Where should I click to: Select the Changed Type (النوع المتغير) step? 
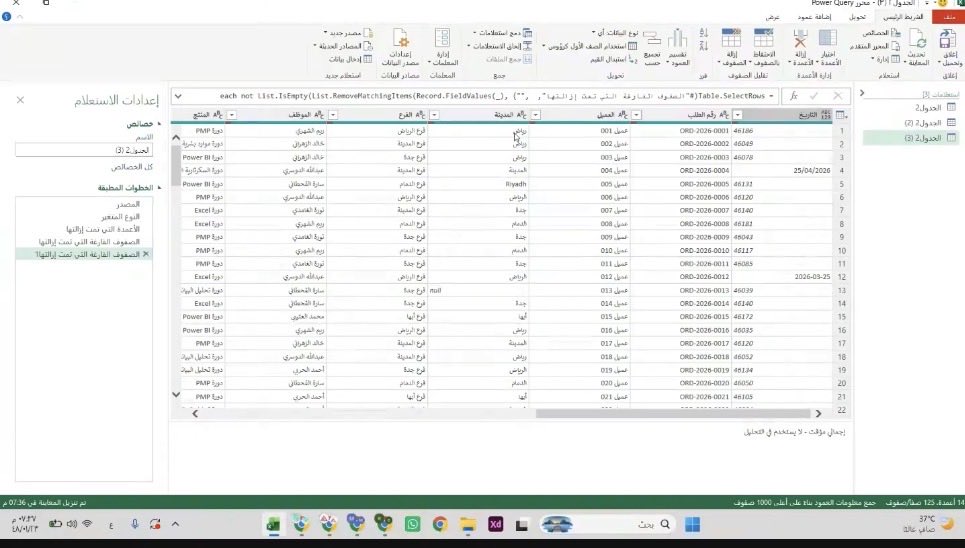[121, 217]
